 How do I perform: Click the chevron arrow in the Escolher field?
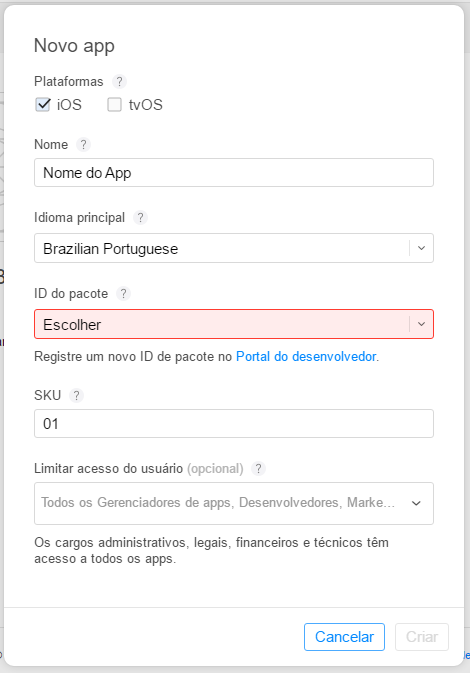(x=421, y=324)
